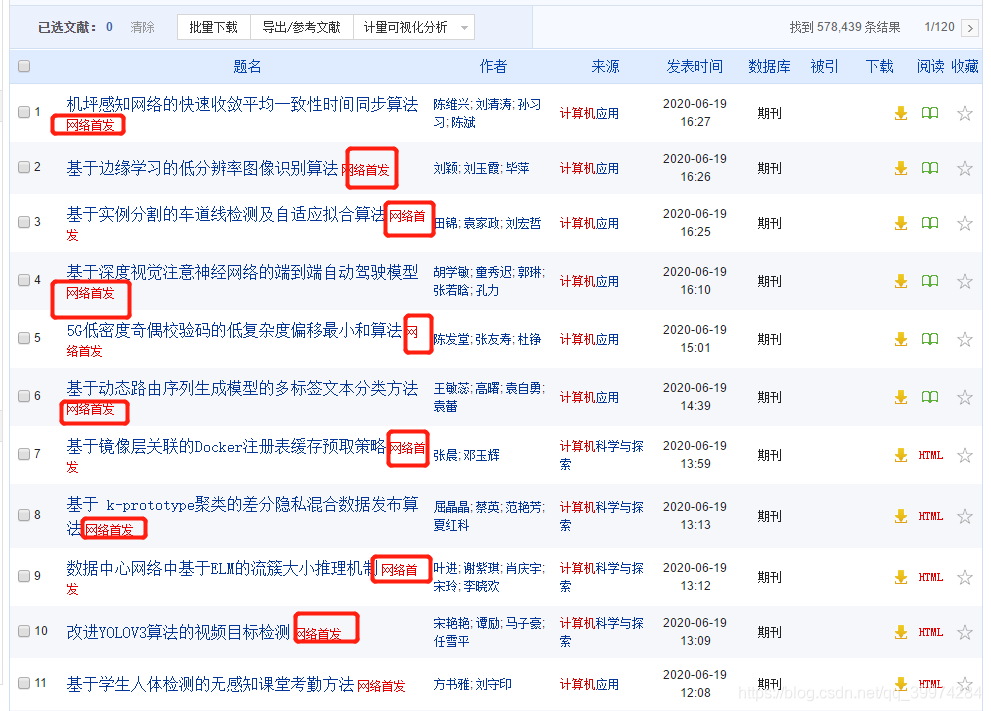Download the paper in row 7
This screenshot has height=711, width=991.
[x=901, y=455]
